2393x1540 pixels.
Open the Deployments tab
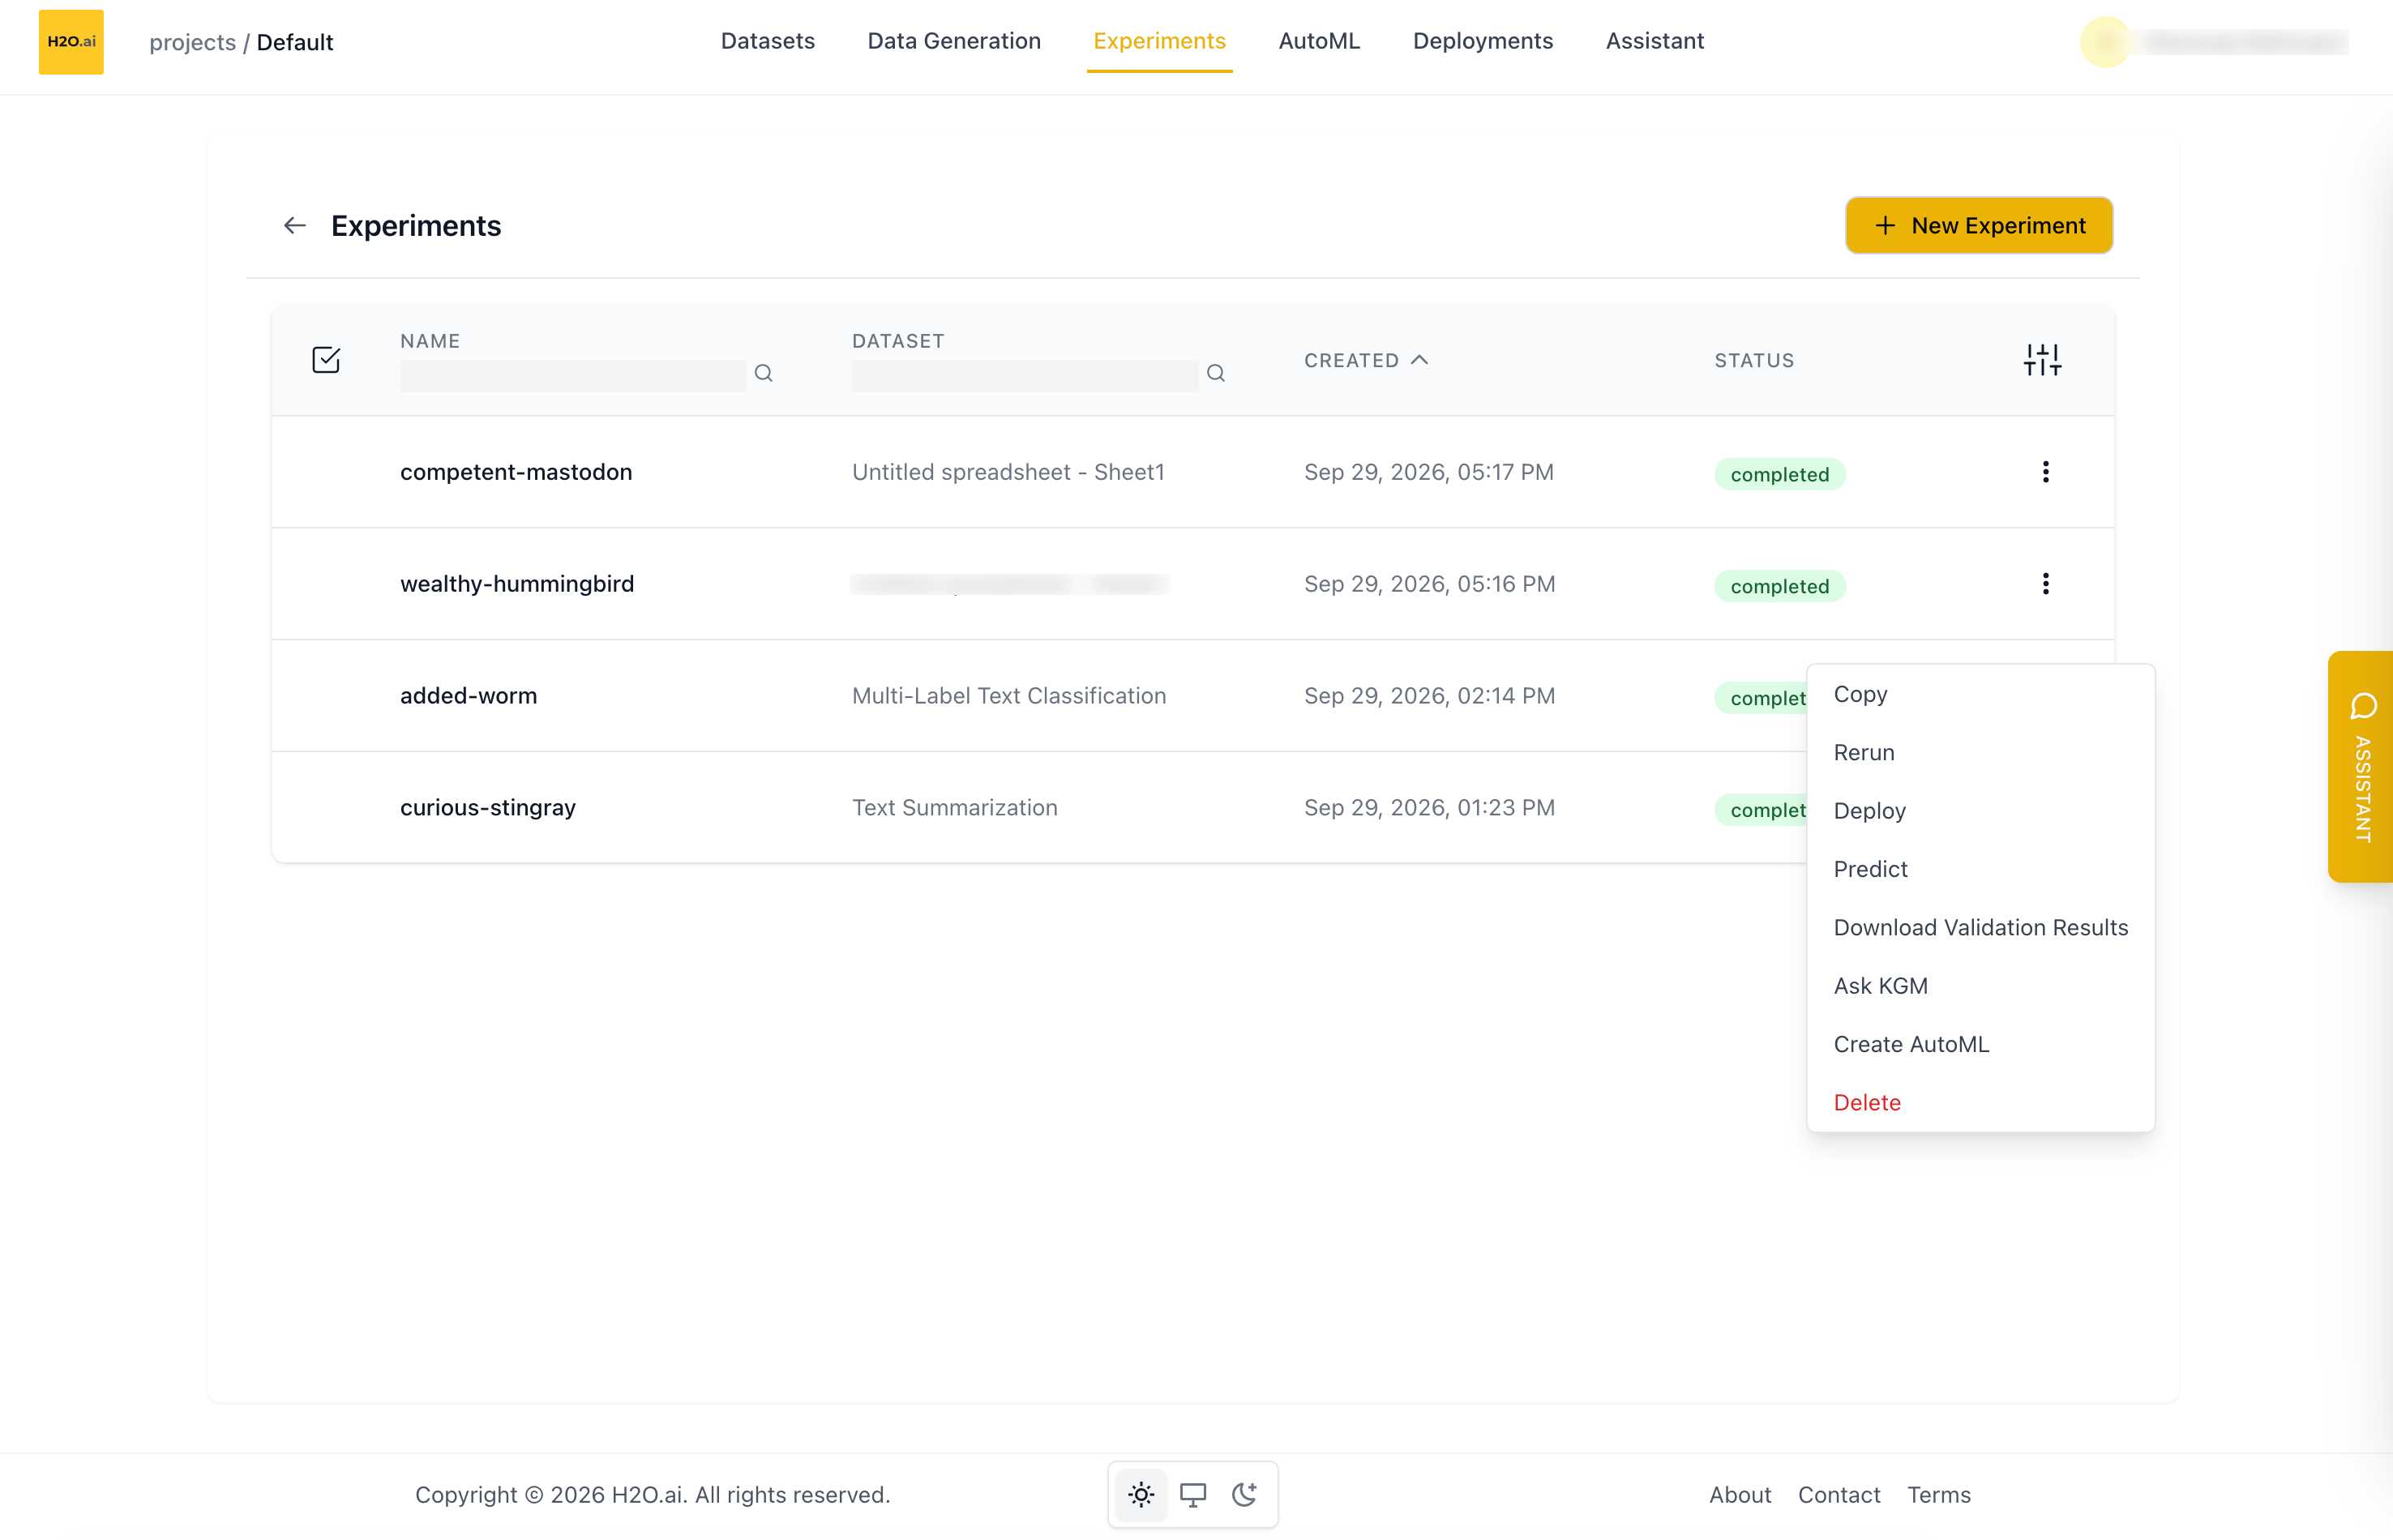1483,41
